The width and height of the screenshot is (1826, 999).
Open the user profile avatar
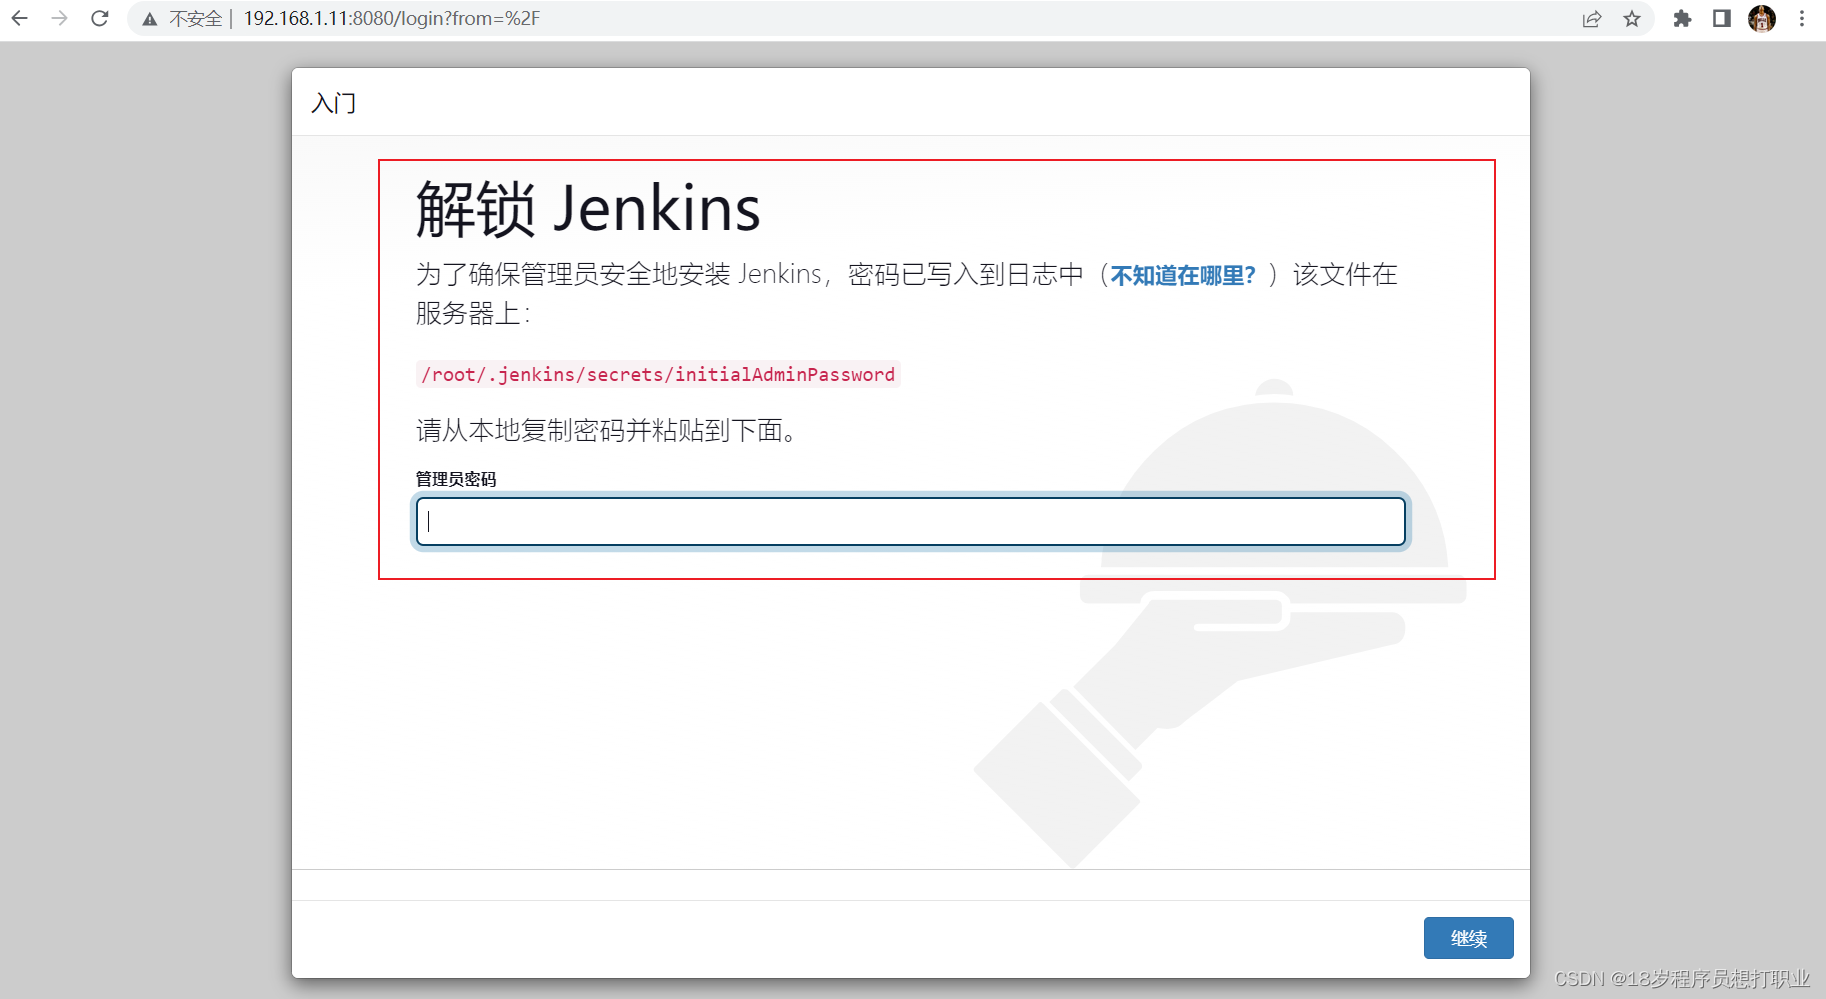tap(1762, 19)
